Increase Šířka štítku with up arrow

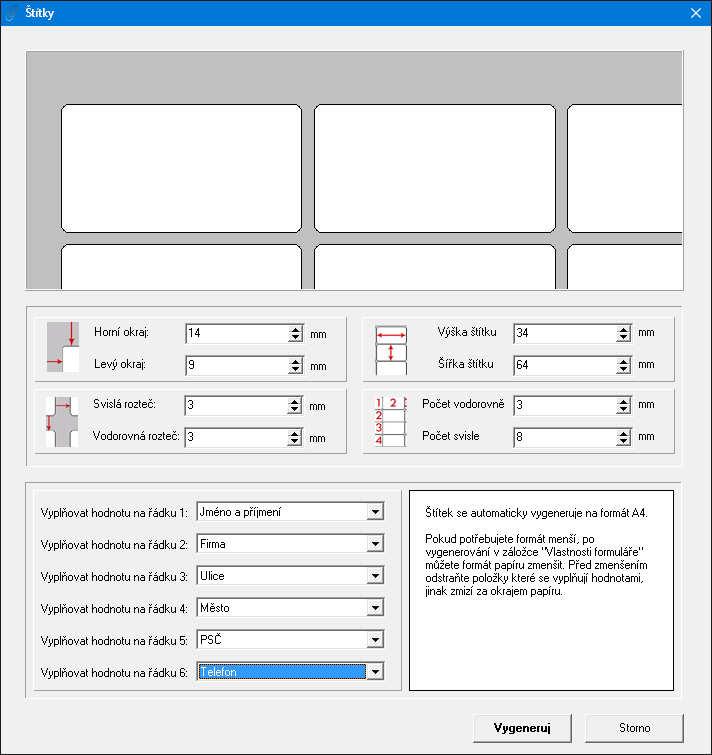(x=623, y=361)
